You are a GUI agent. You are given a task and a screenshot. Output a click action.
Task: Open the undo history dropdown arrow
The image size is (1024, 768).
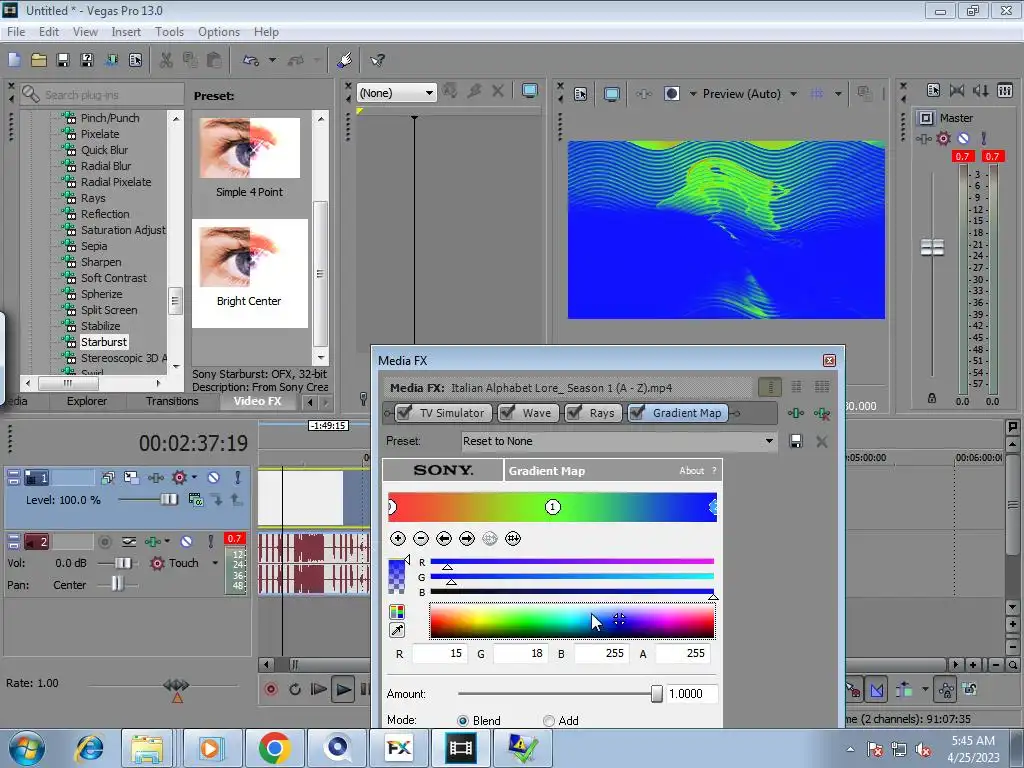pos(272,60)
